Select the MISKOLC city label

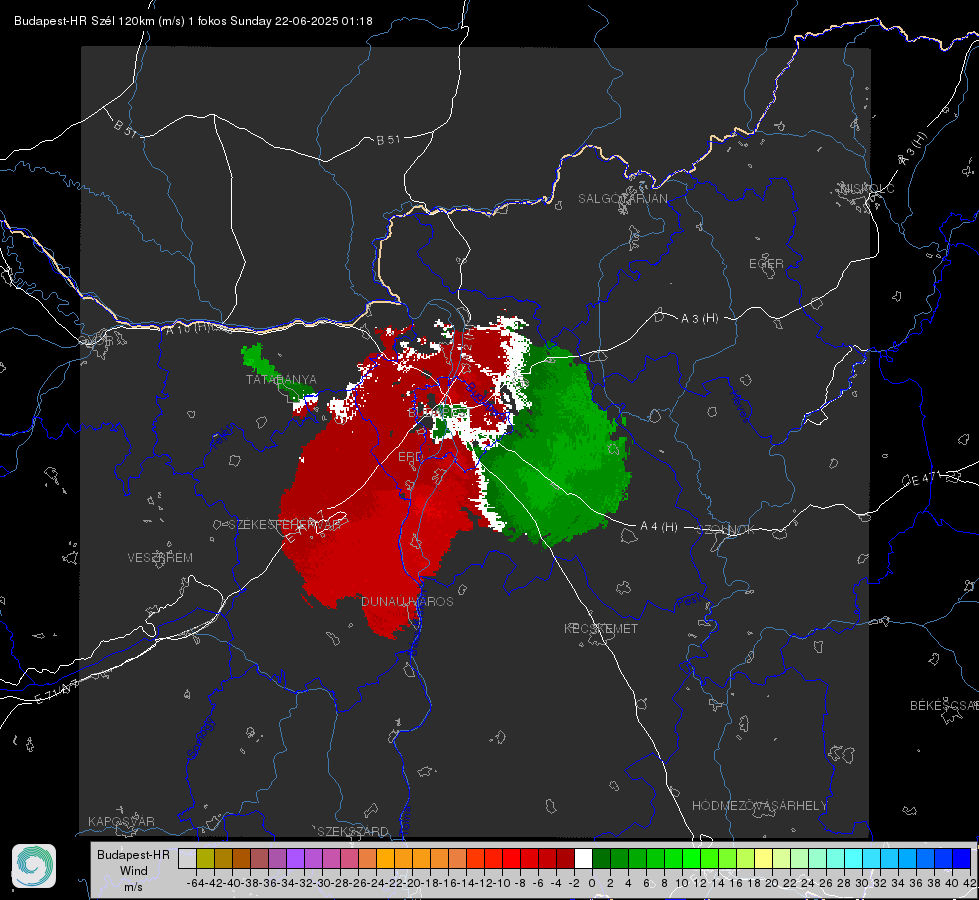click(867, 188)
